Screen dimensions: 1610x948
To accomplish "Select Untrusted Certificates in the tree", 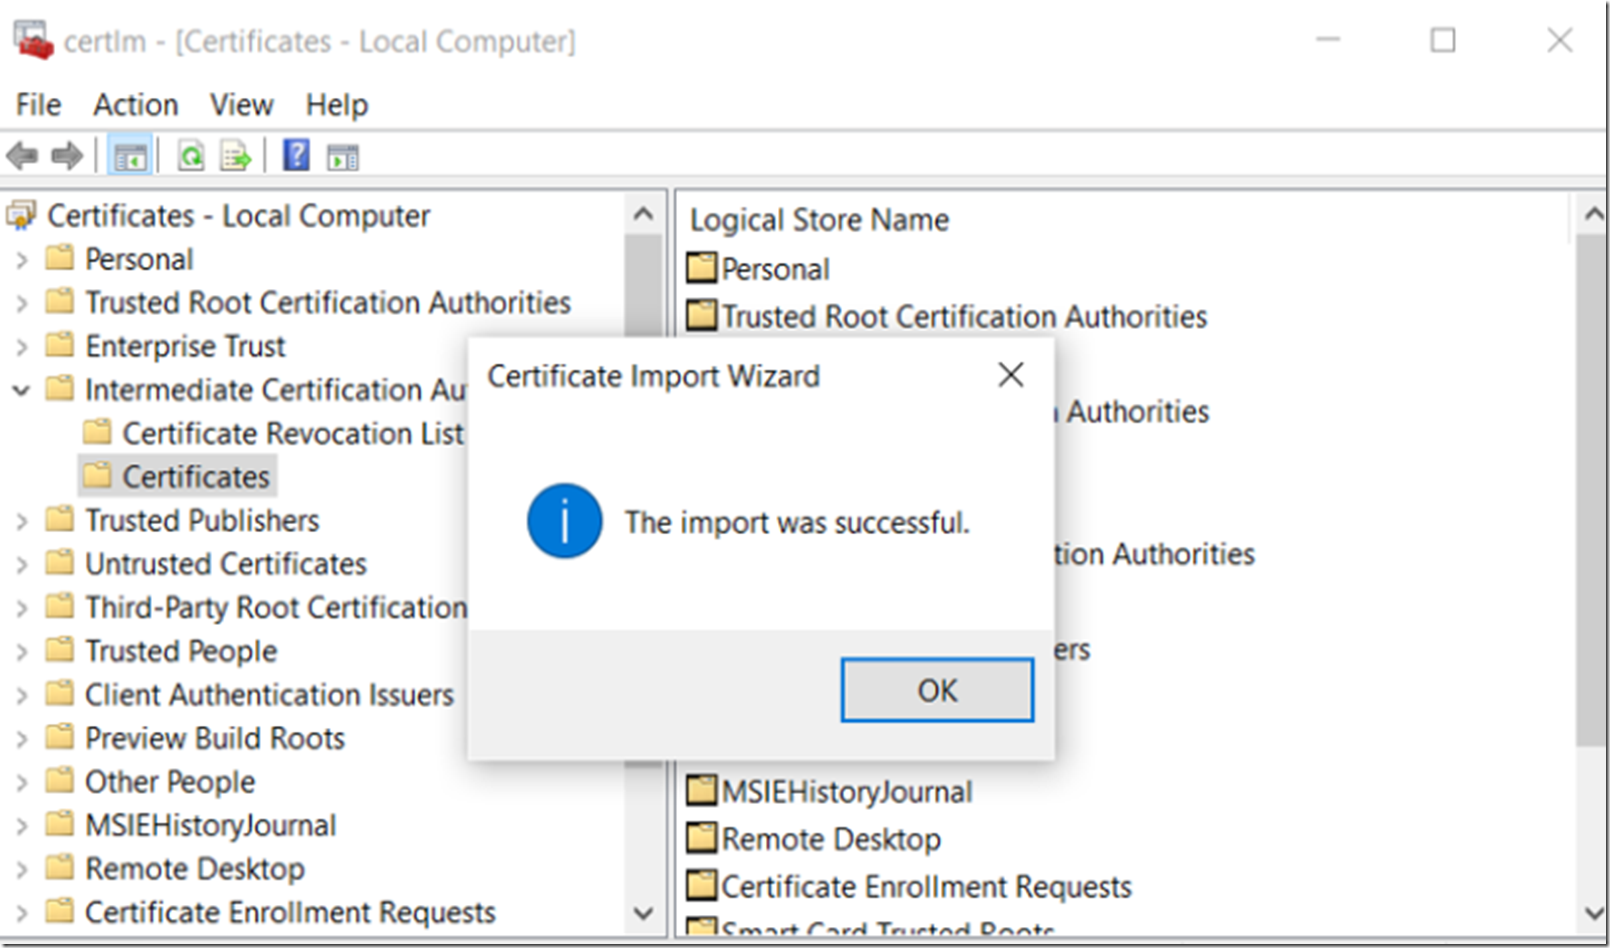I will (226, 564).
